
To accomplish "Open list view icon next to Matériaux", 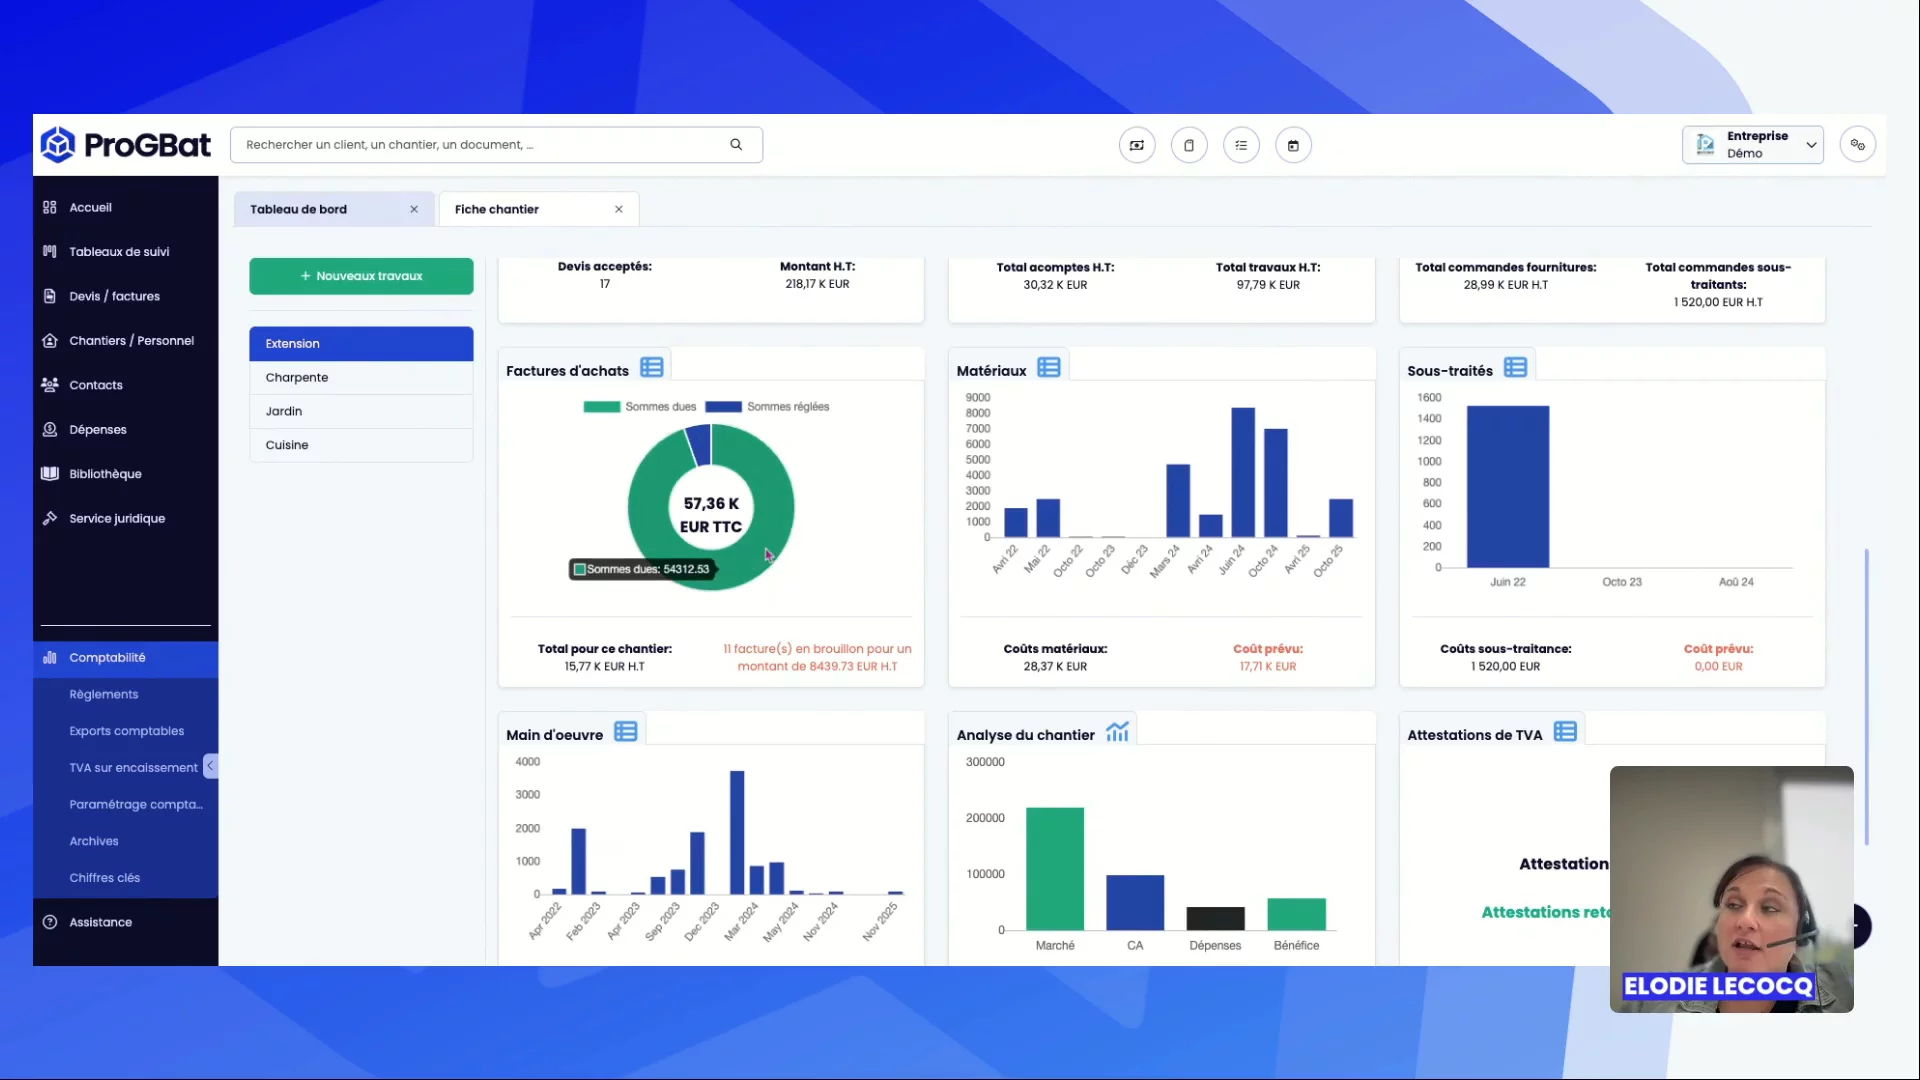I will tap(1048, 368).
